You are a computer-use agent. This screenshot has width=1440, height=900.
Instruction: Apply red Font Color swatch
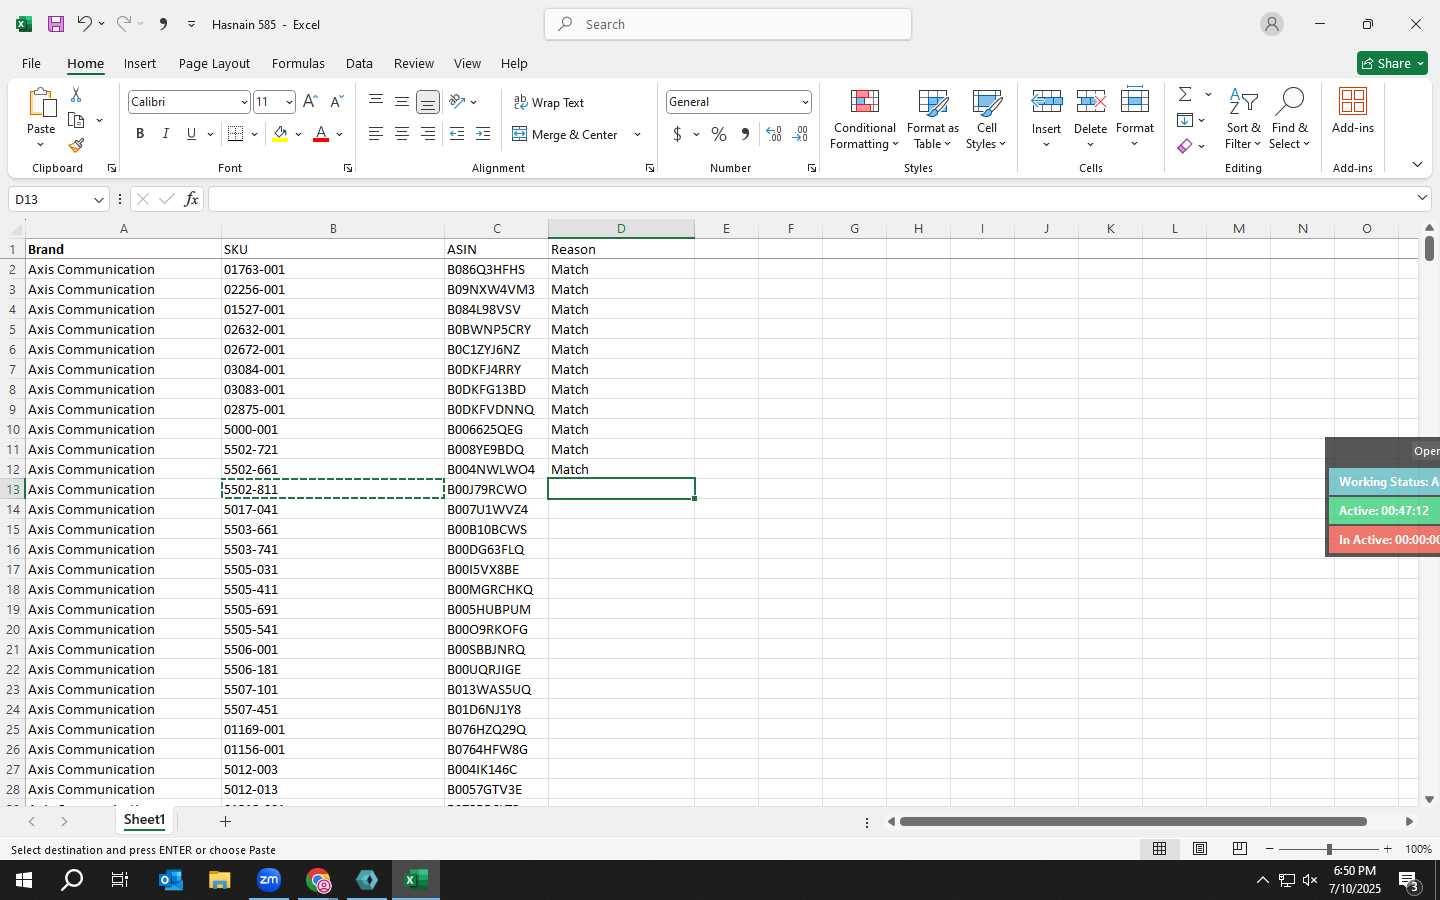click(321, 134)
